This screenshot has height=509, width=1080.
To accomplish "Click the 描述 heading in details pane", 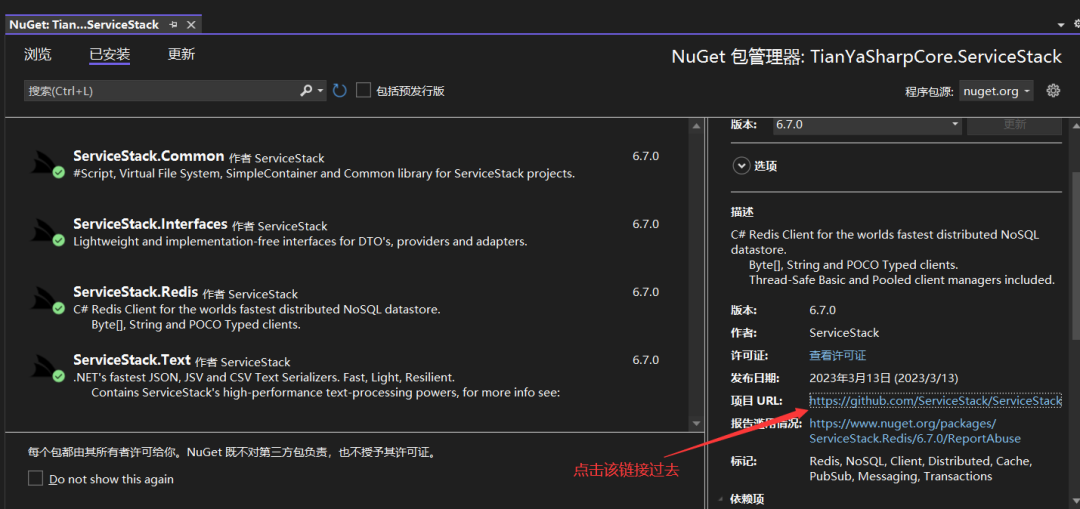I will [x=742, y=212].
